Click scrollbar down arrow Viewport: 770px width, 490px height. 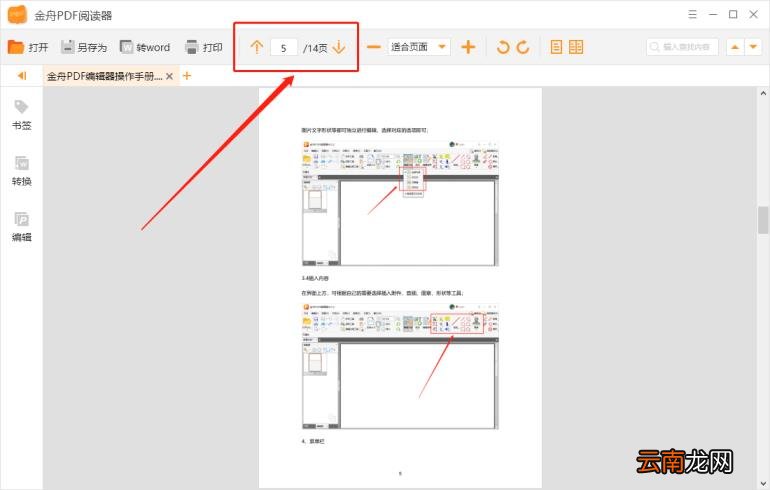[x=763, y=484]
